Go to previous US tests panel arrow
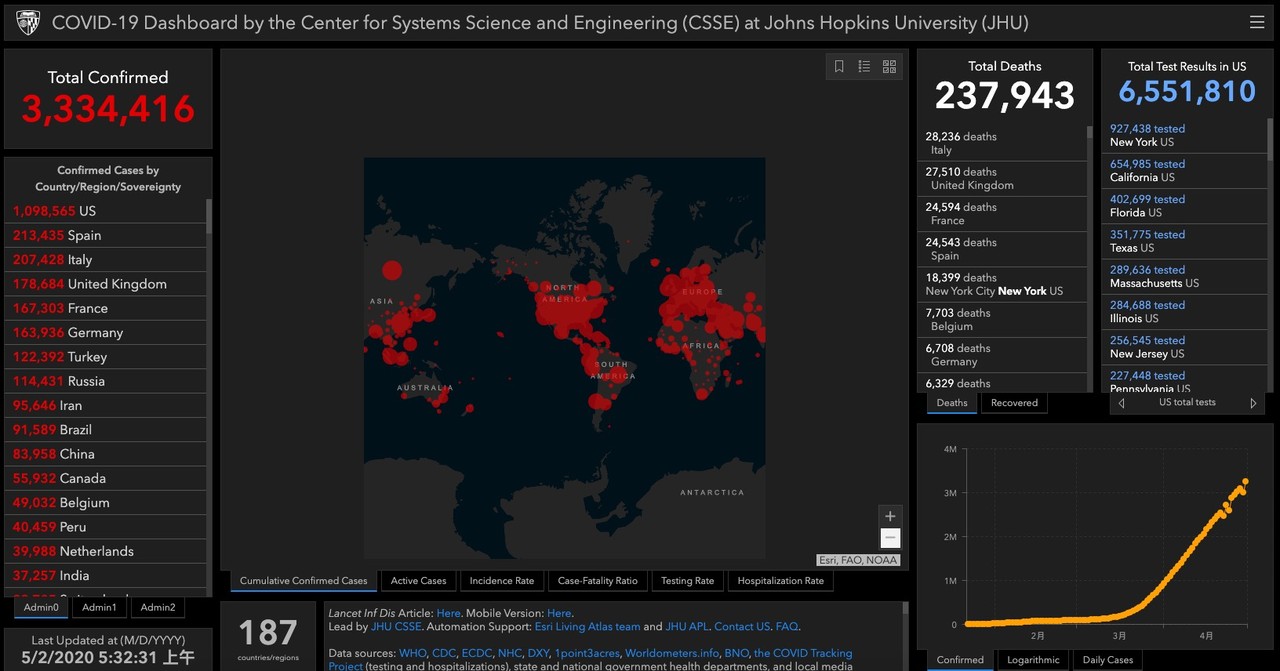The width and height of the screenshot is (1280, 671). coord(1122,403)
